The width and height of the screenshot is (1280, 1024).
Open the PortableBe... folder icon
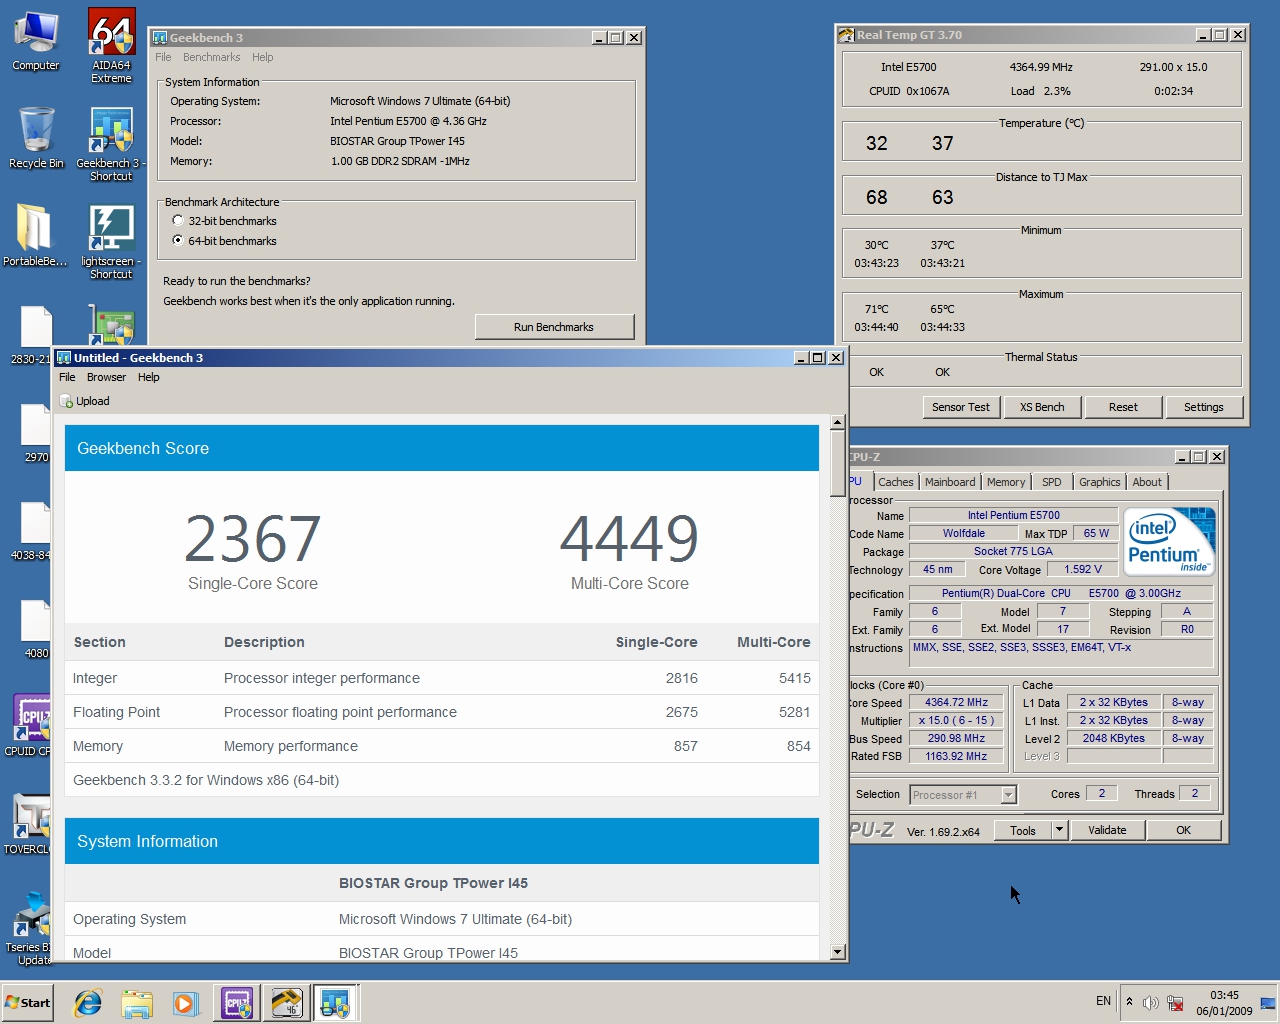pos(35,236)
